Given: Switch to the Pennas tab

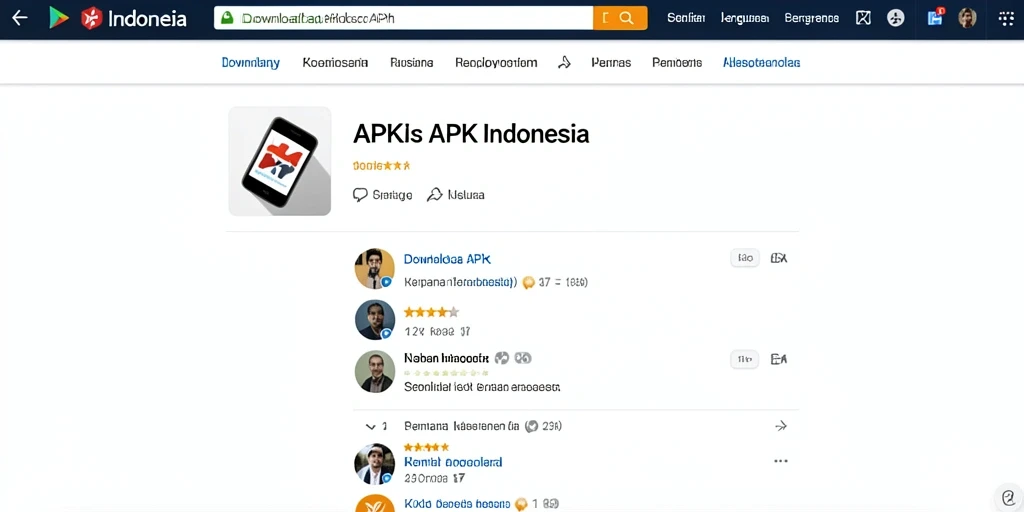Looking at the screenshot, I should coord(611,63).
